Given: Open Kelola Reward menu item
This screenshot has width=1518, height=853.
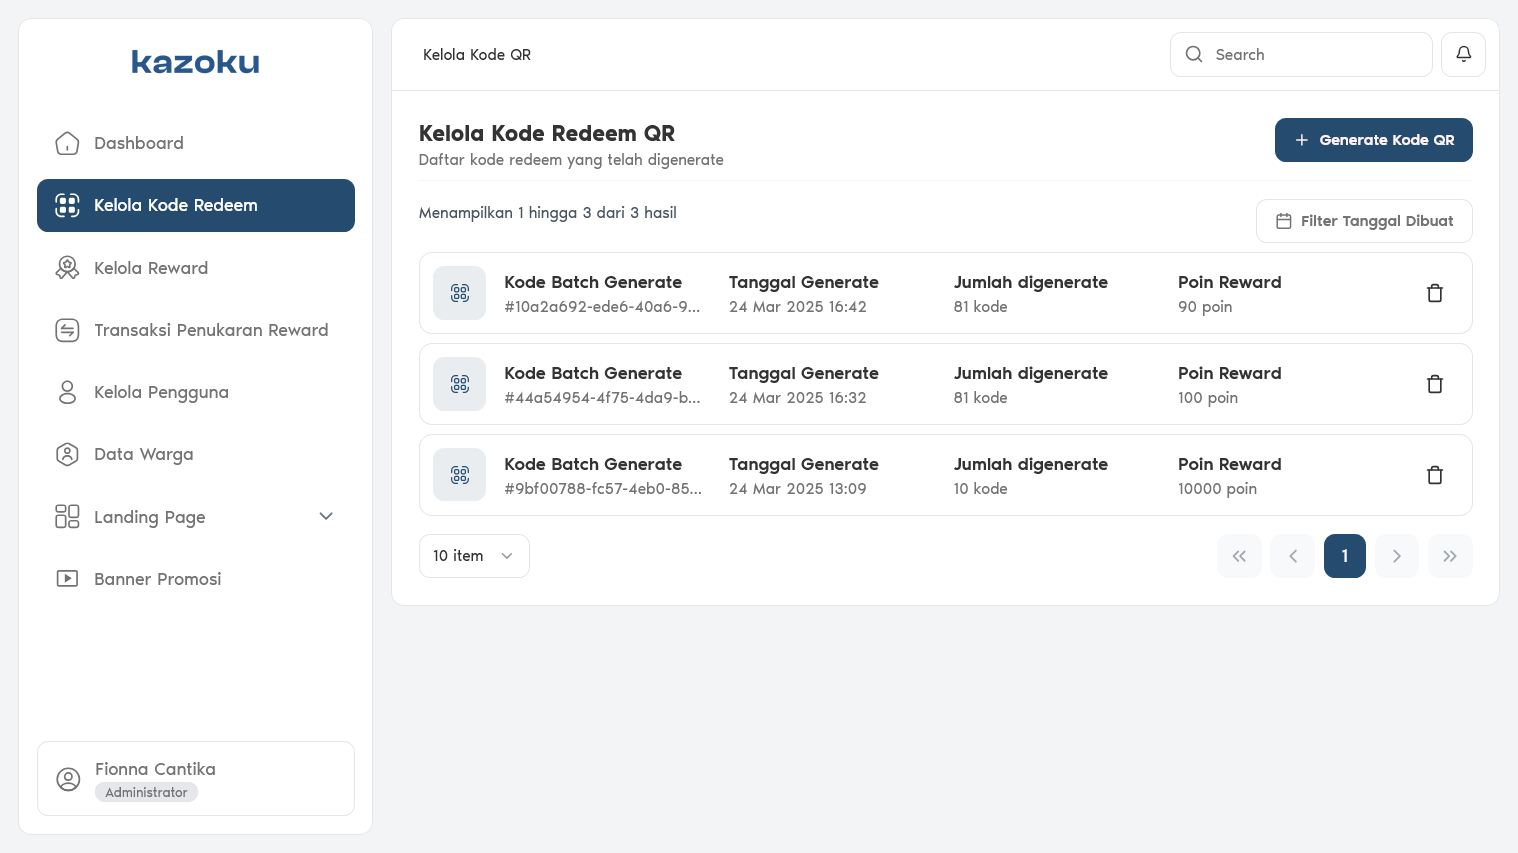Looking at the screenshot, I should [151, 268].
